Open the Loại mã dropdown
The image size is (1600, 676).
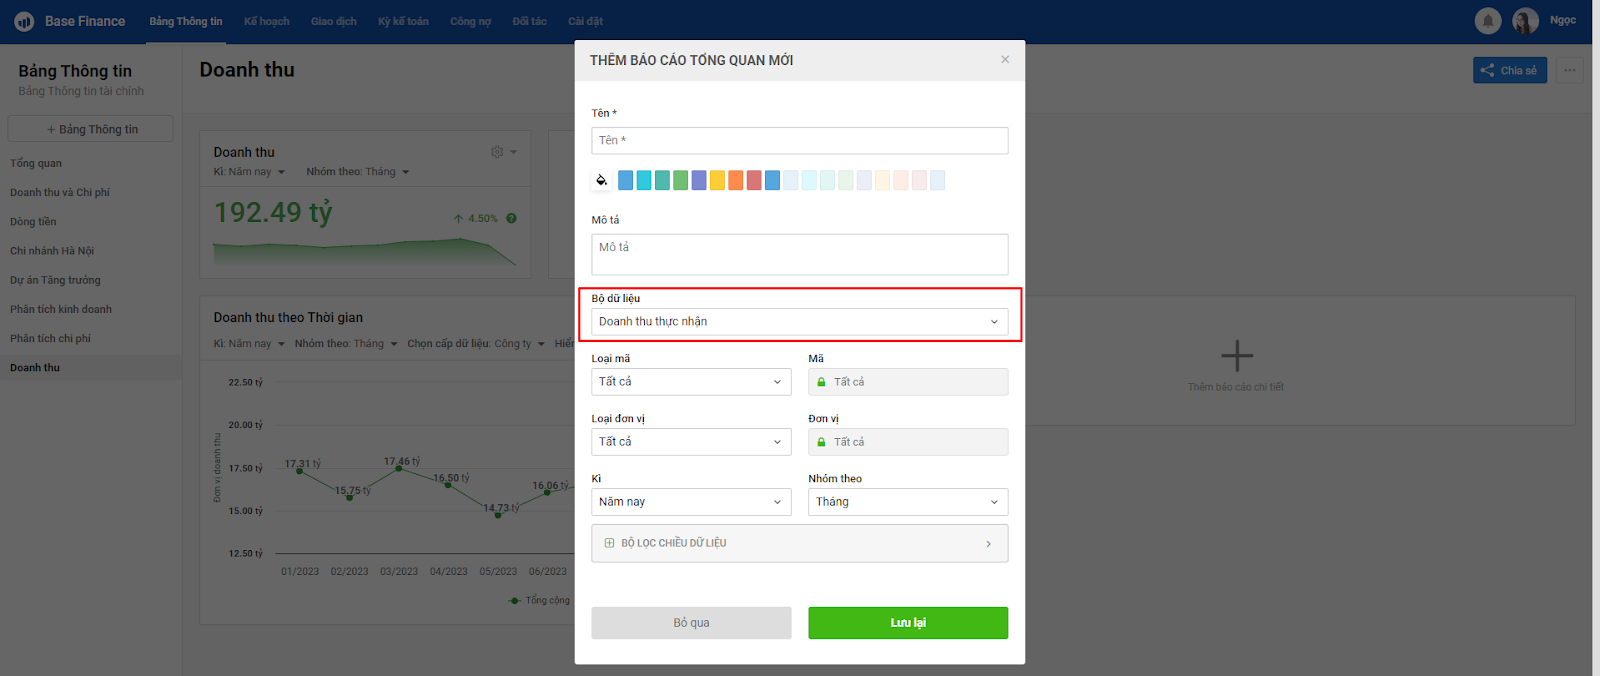691,382
